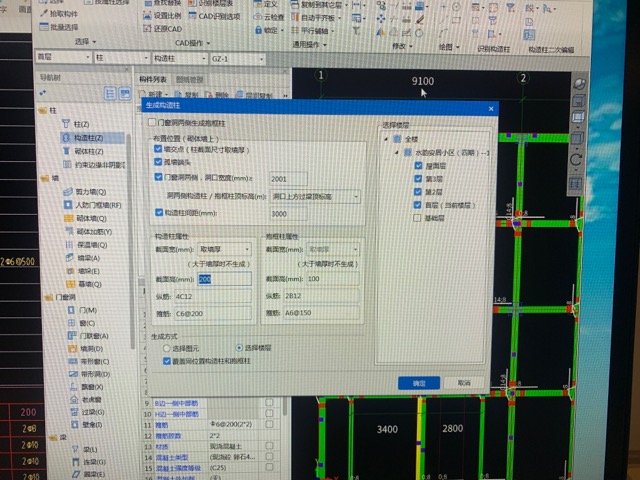Uncheck the 孤墙端头 checkbox
The height and width of the screenshot is (480, 640).
pos(158,162)
